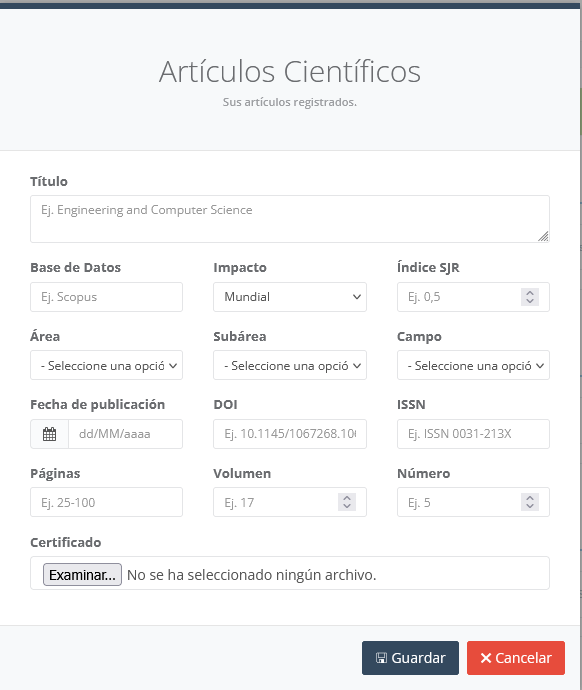Click Examinar to browse certificate file

pyautogui.click(x=82, y=575)
